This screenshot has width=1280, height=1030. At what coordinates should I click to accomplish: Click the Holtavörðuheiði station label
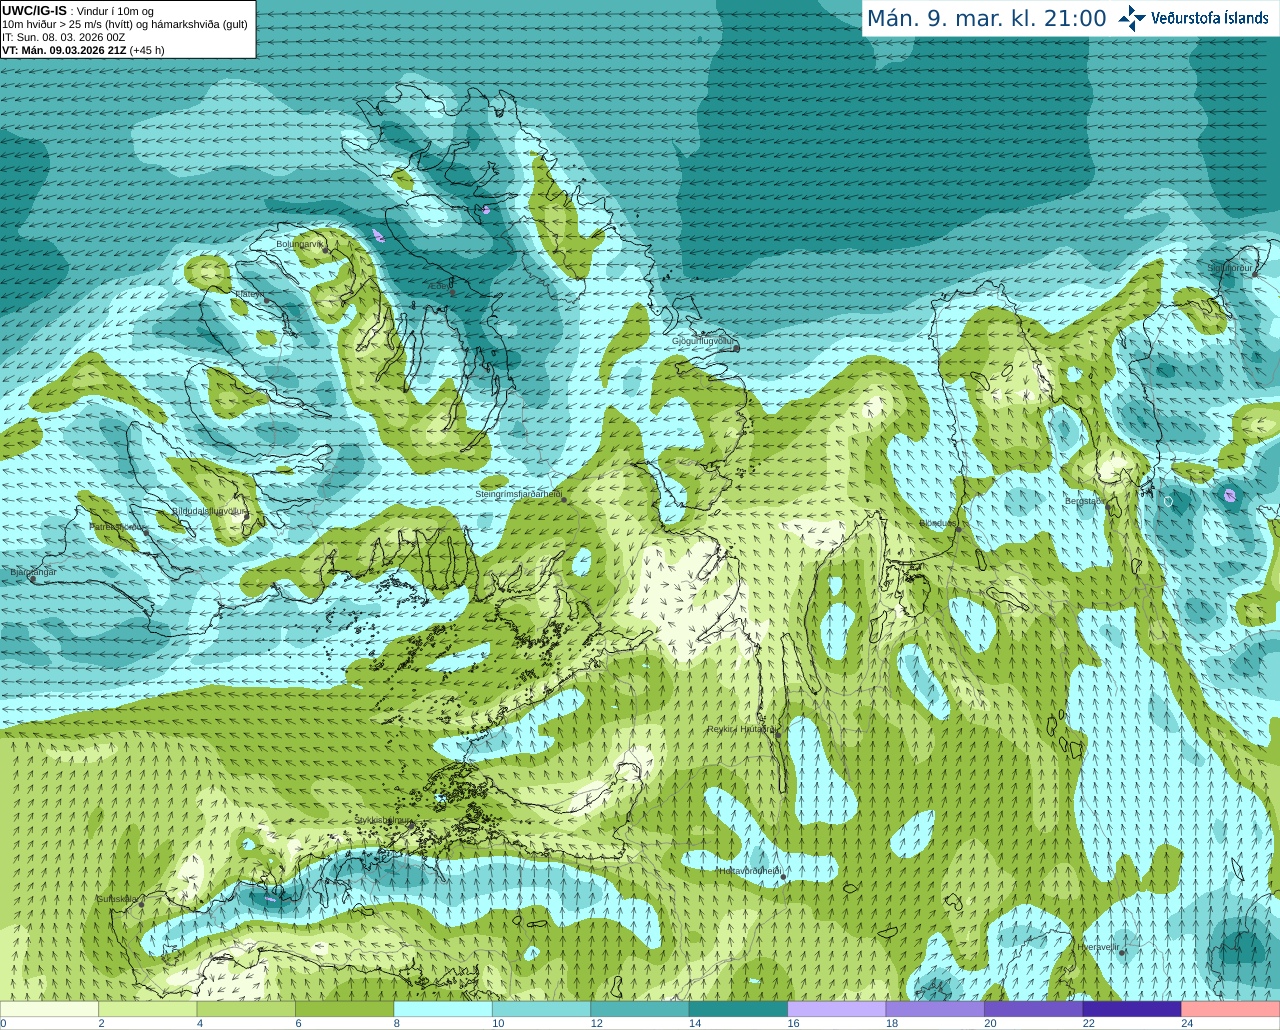(x=750, y=871)
